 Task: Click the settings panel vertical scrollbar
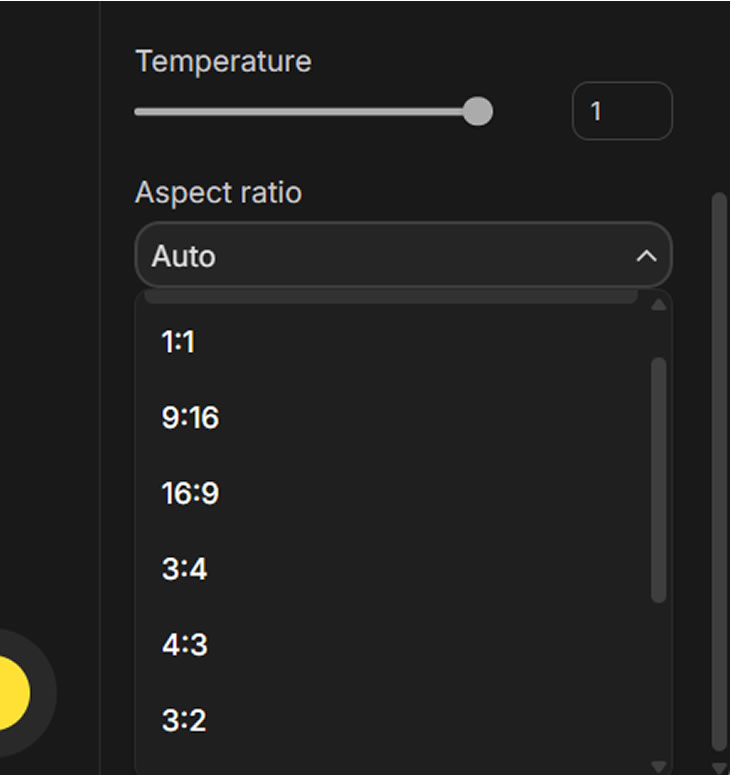[718, 470]
